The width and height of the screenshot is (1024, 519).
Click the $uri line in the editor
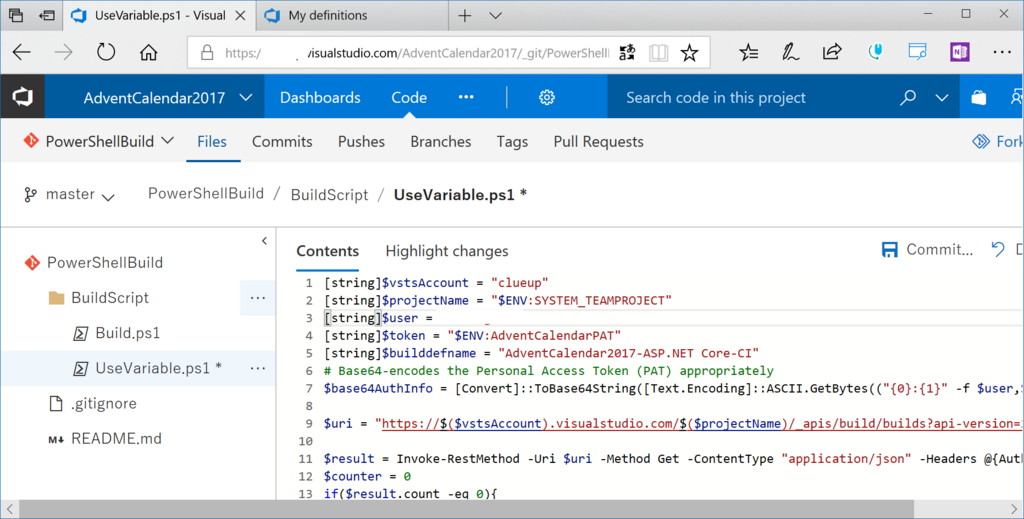673,423
